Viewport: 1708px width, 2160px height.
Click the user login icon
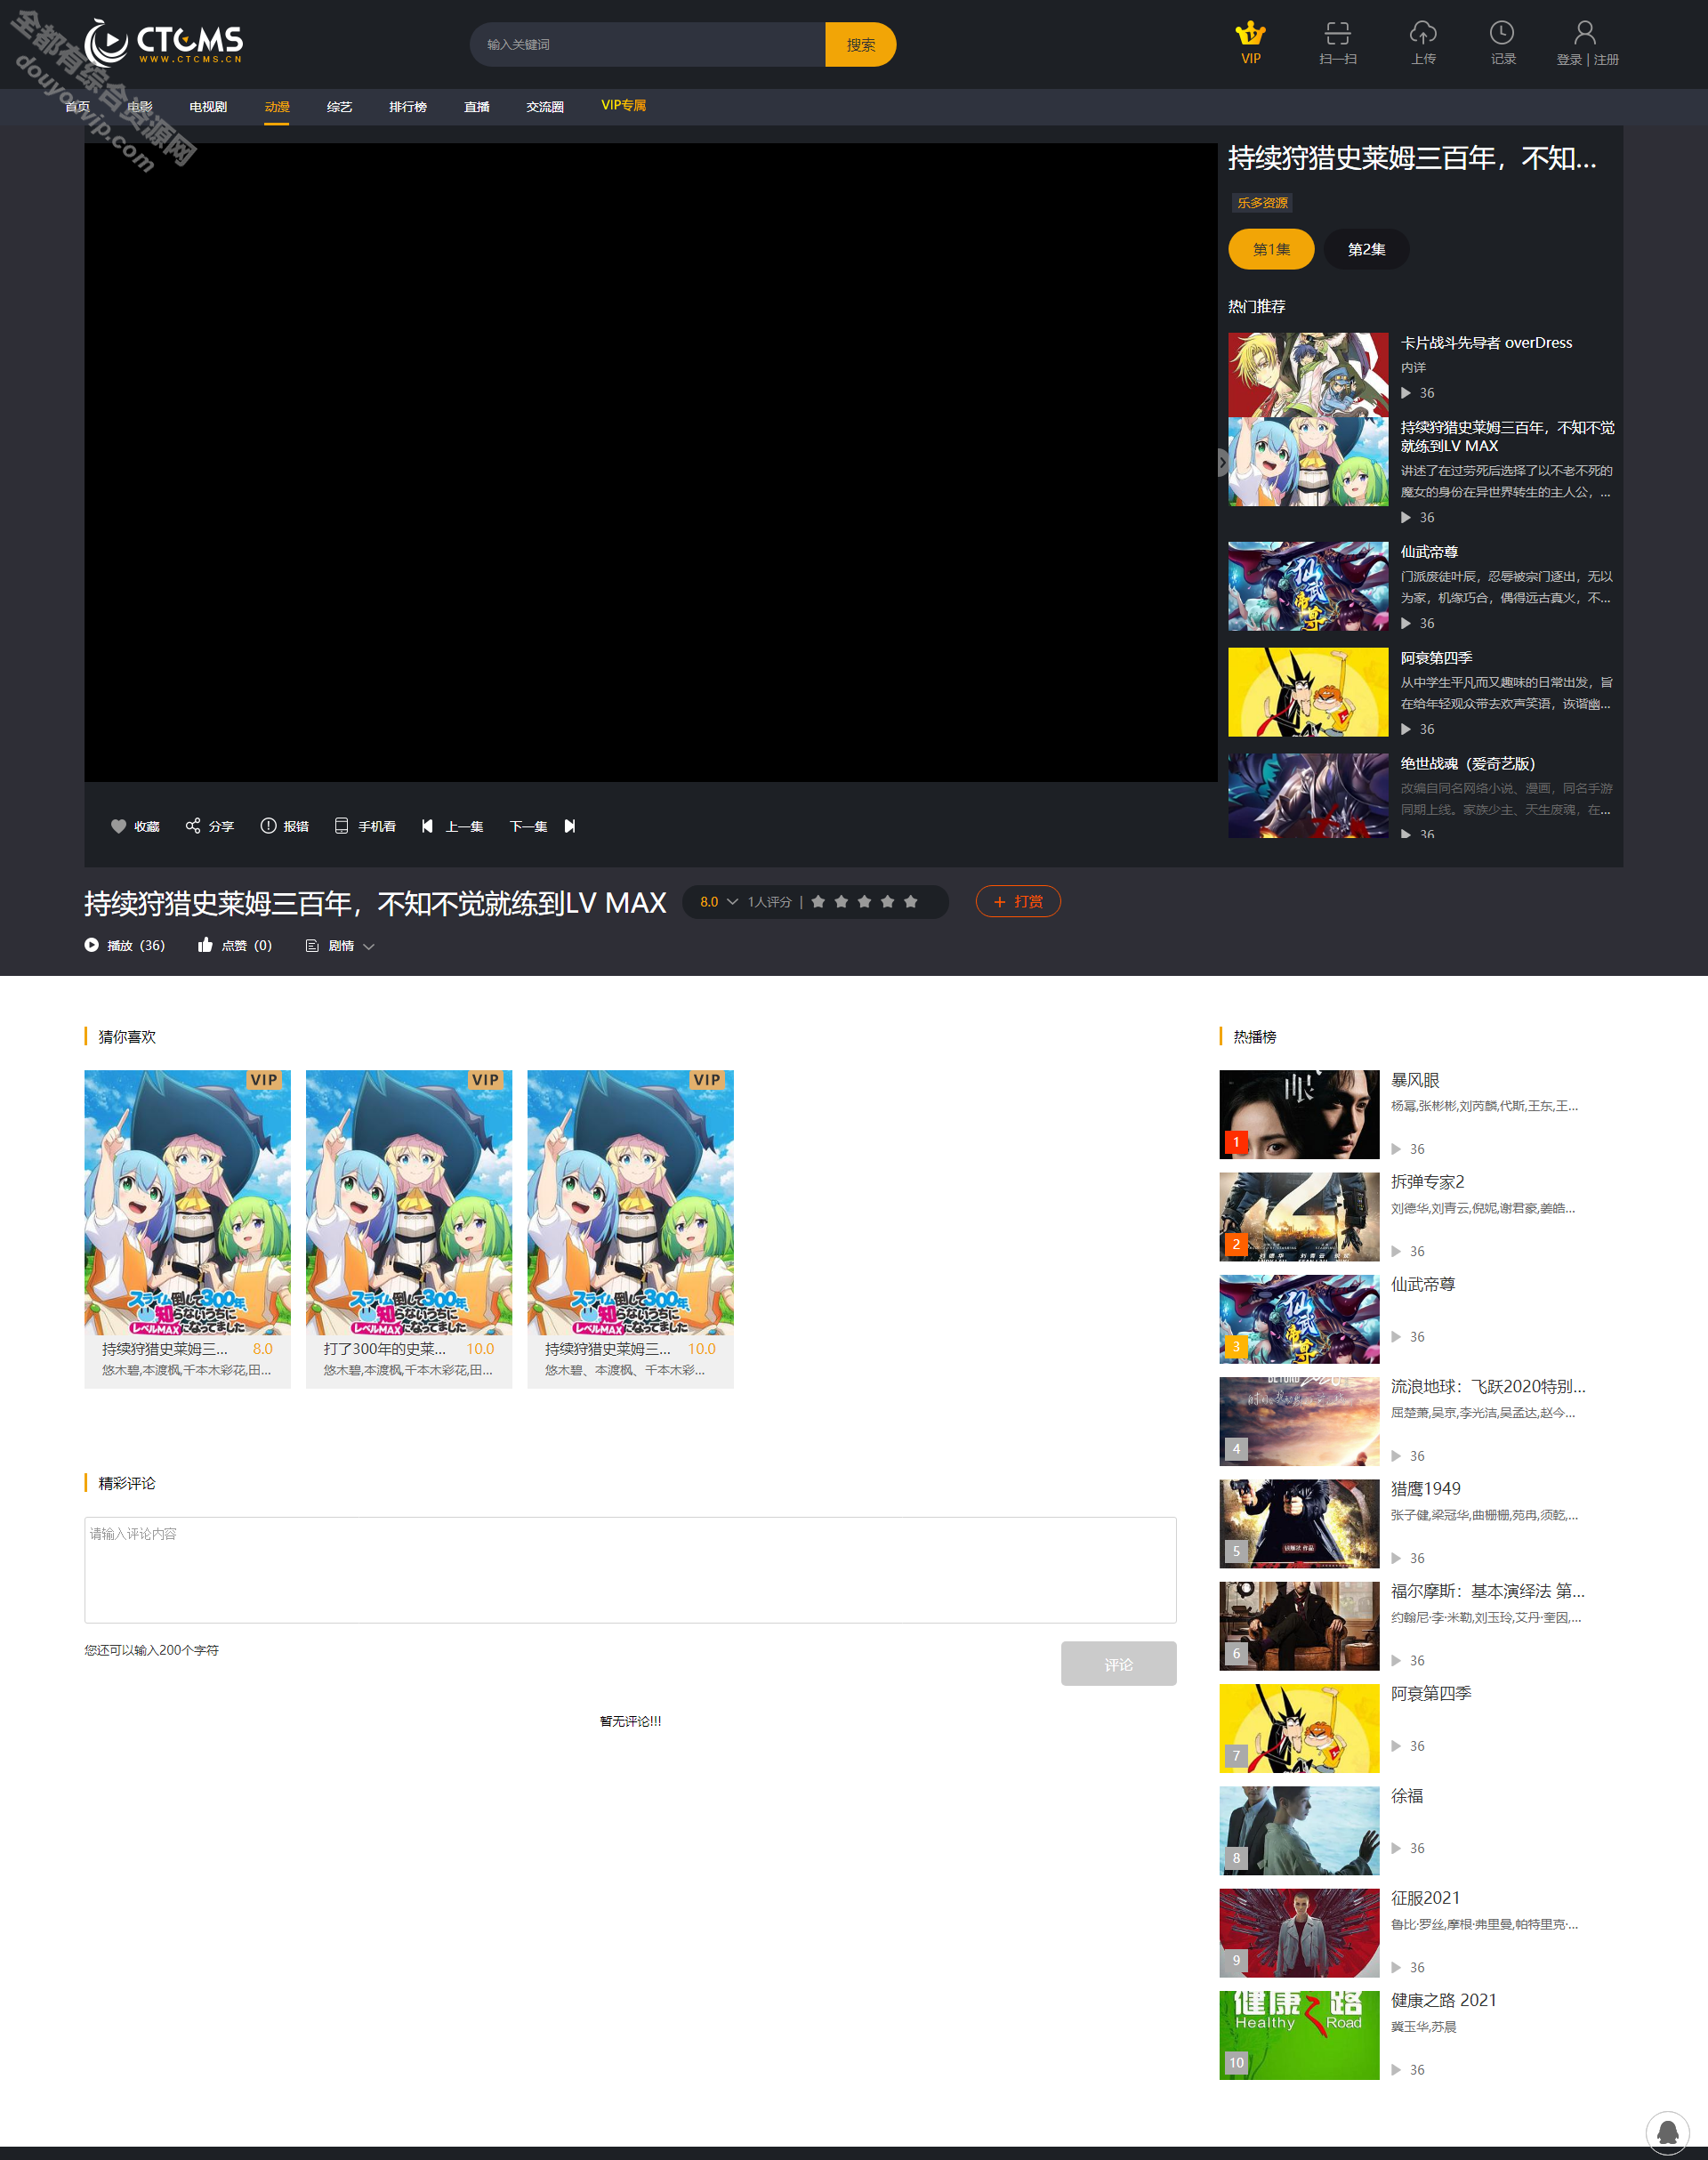pyautogui.click(x=1584, y=33)
